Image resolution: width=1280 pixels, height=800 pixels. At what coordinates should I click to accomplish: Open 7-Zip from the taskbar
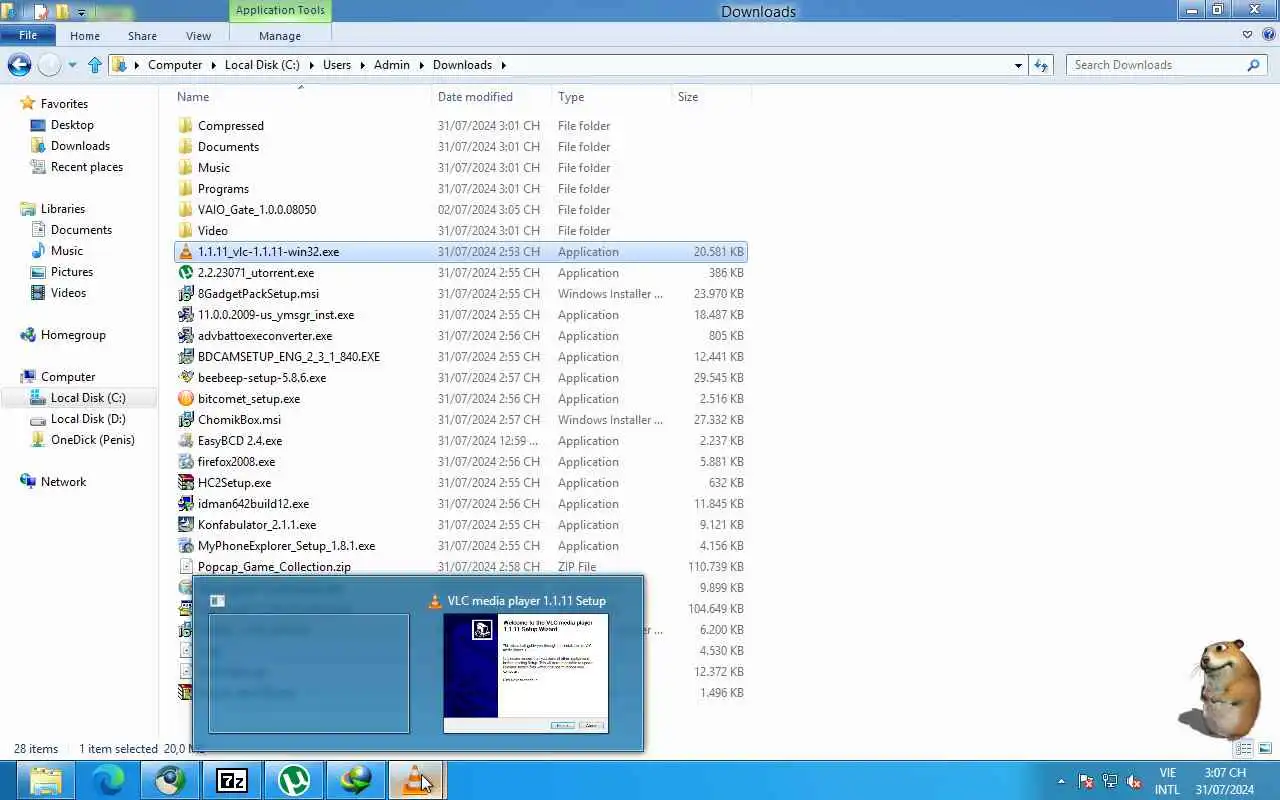(232, 780)
